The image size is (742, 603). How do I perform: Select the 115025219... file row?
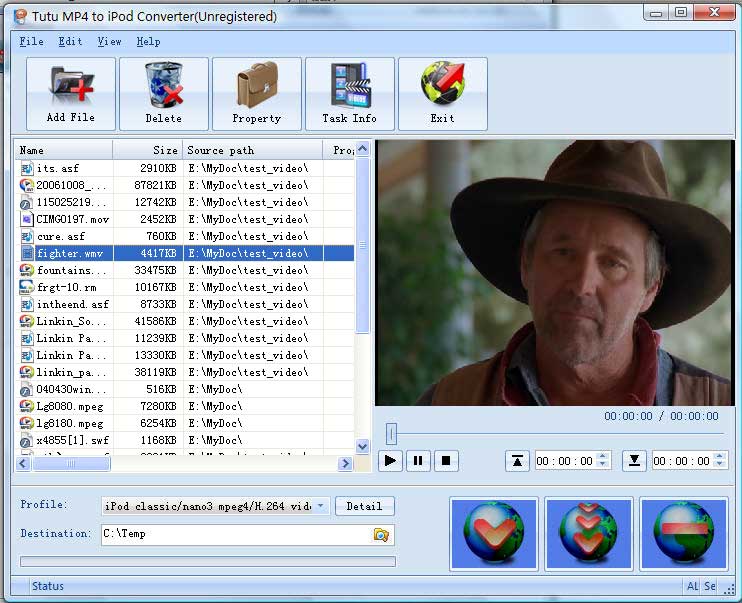pos(185,202)
